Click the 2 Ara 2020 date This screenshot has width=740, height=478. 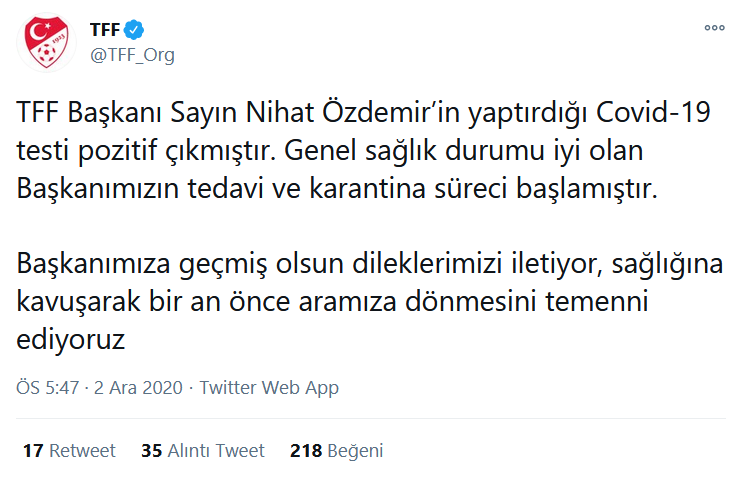tap(138, 387)
